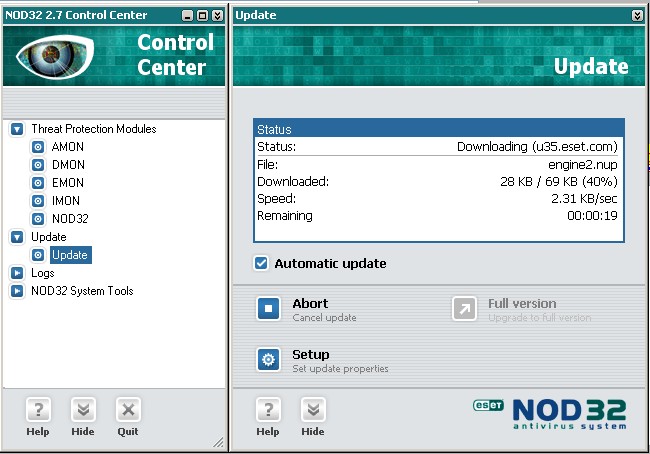The height and width of the screenshot is (454, 650).
Task: Click the Automatic update label text
Action: (330, 264)
